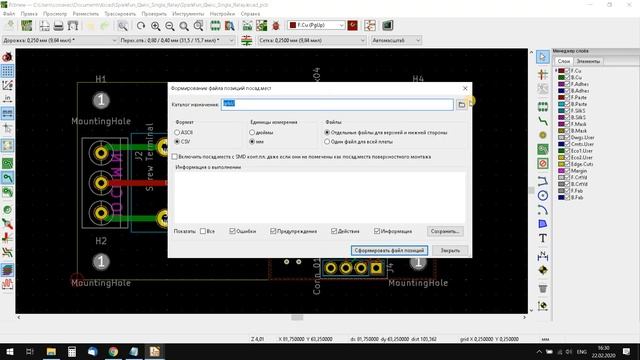Click the output directory input field
Screen dimensions: 640x360
(337, 104)
